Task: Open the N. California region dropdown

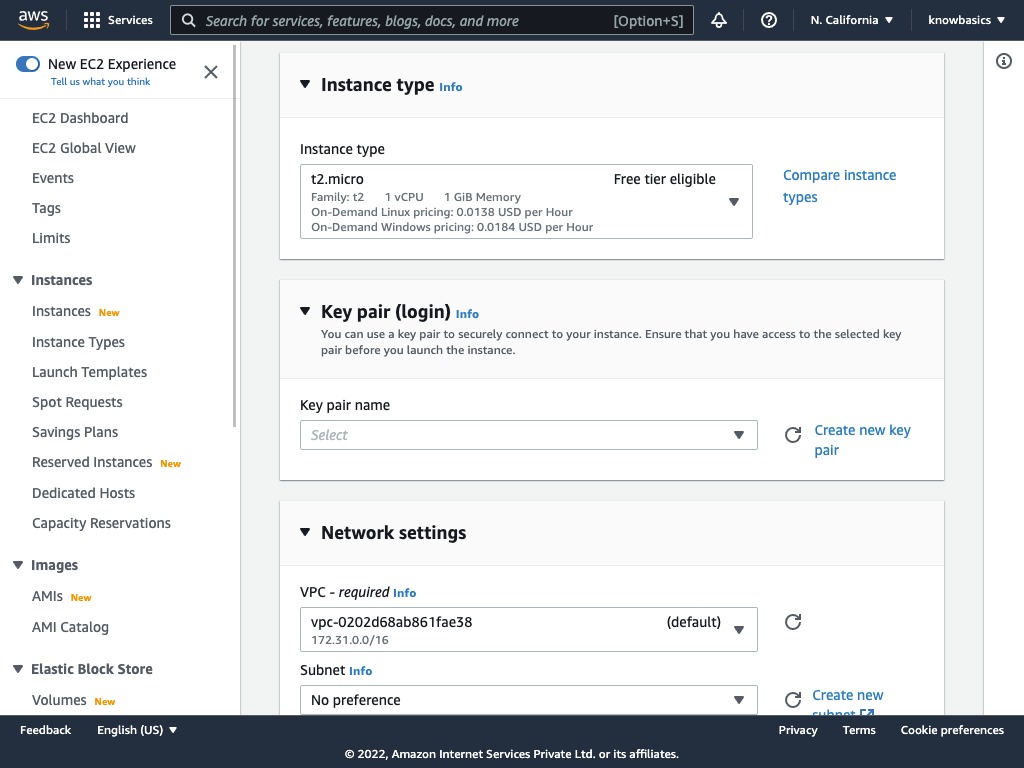Action: coord(852,20)
